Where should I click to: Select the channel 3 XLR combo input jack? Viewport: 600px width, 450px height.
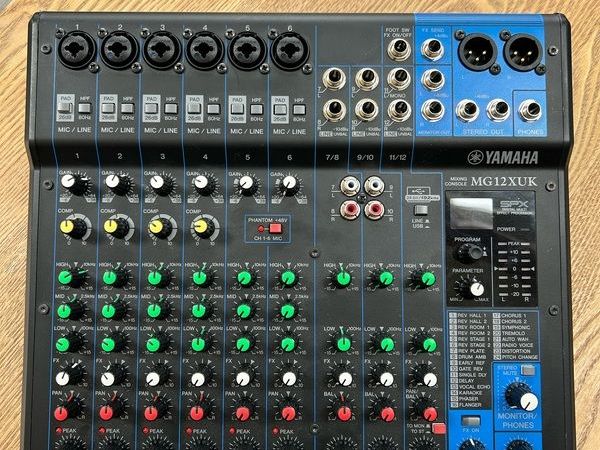162,50
